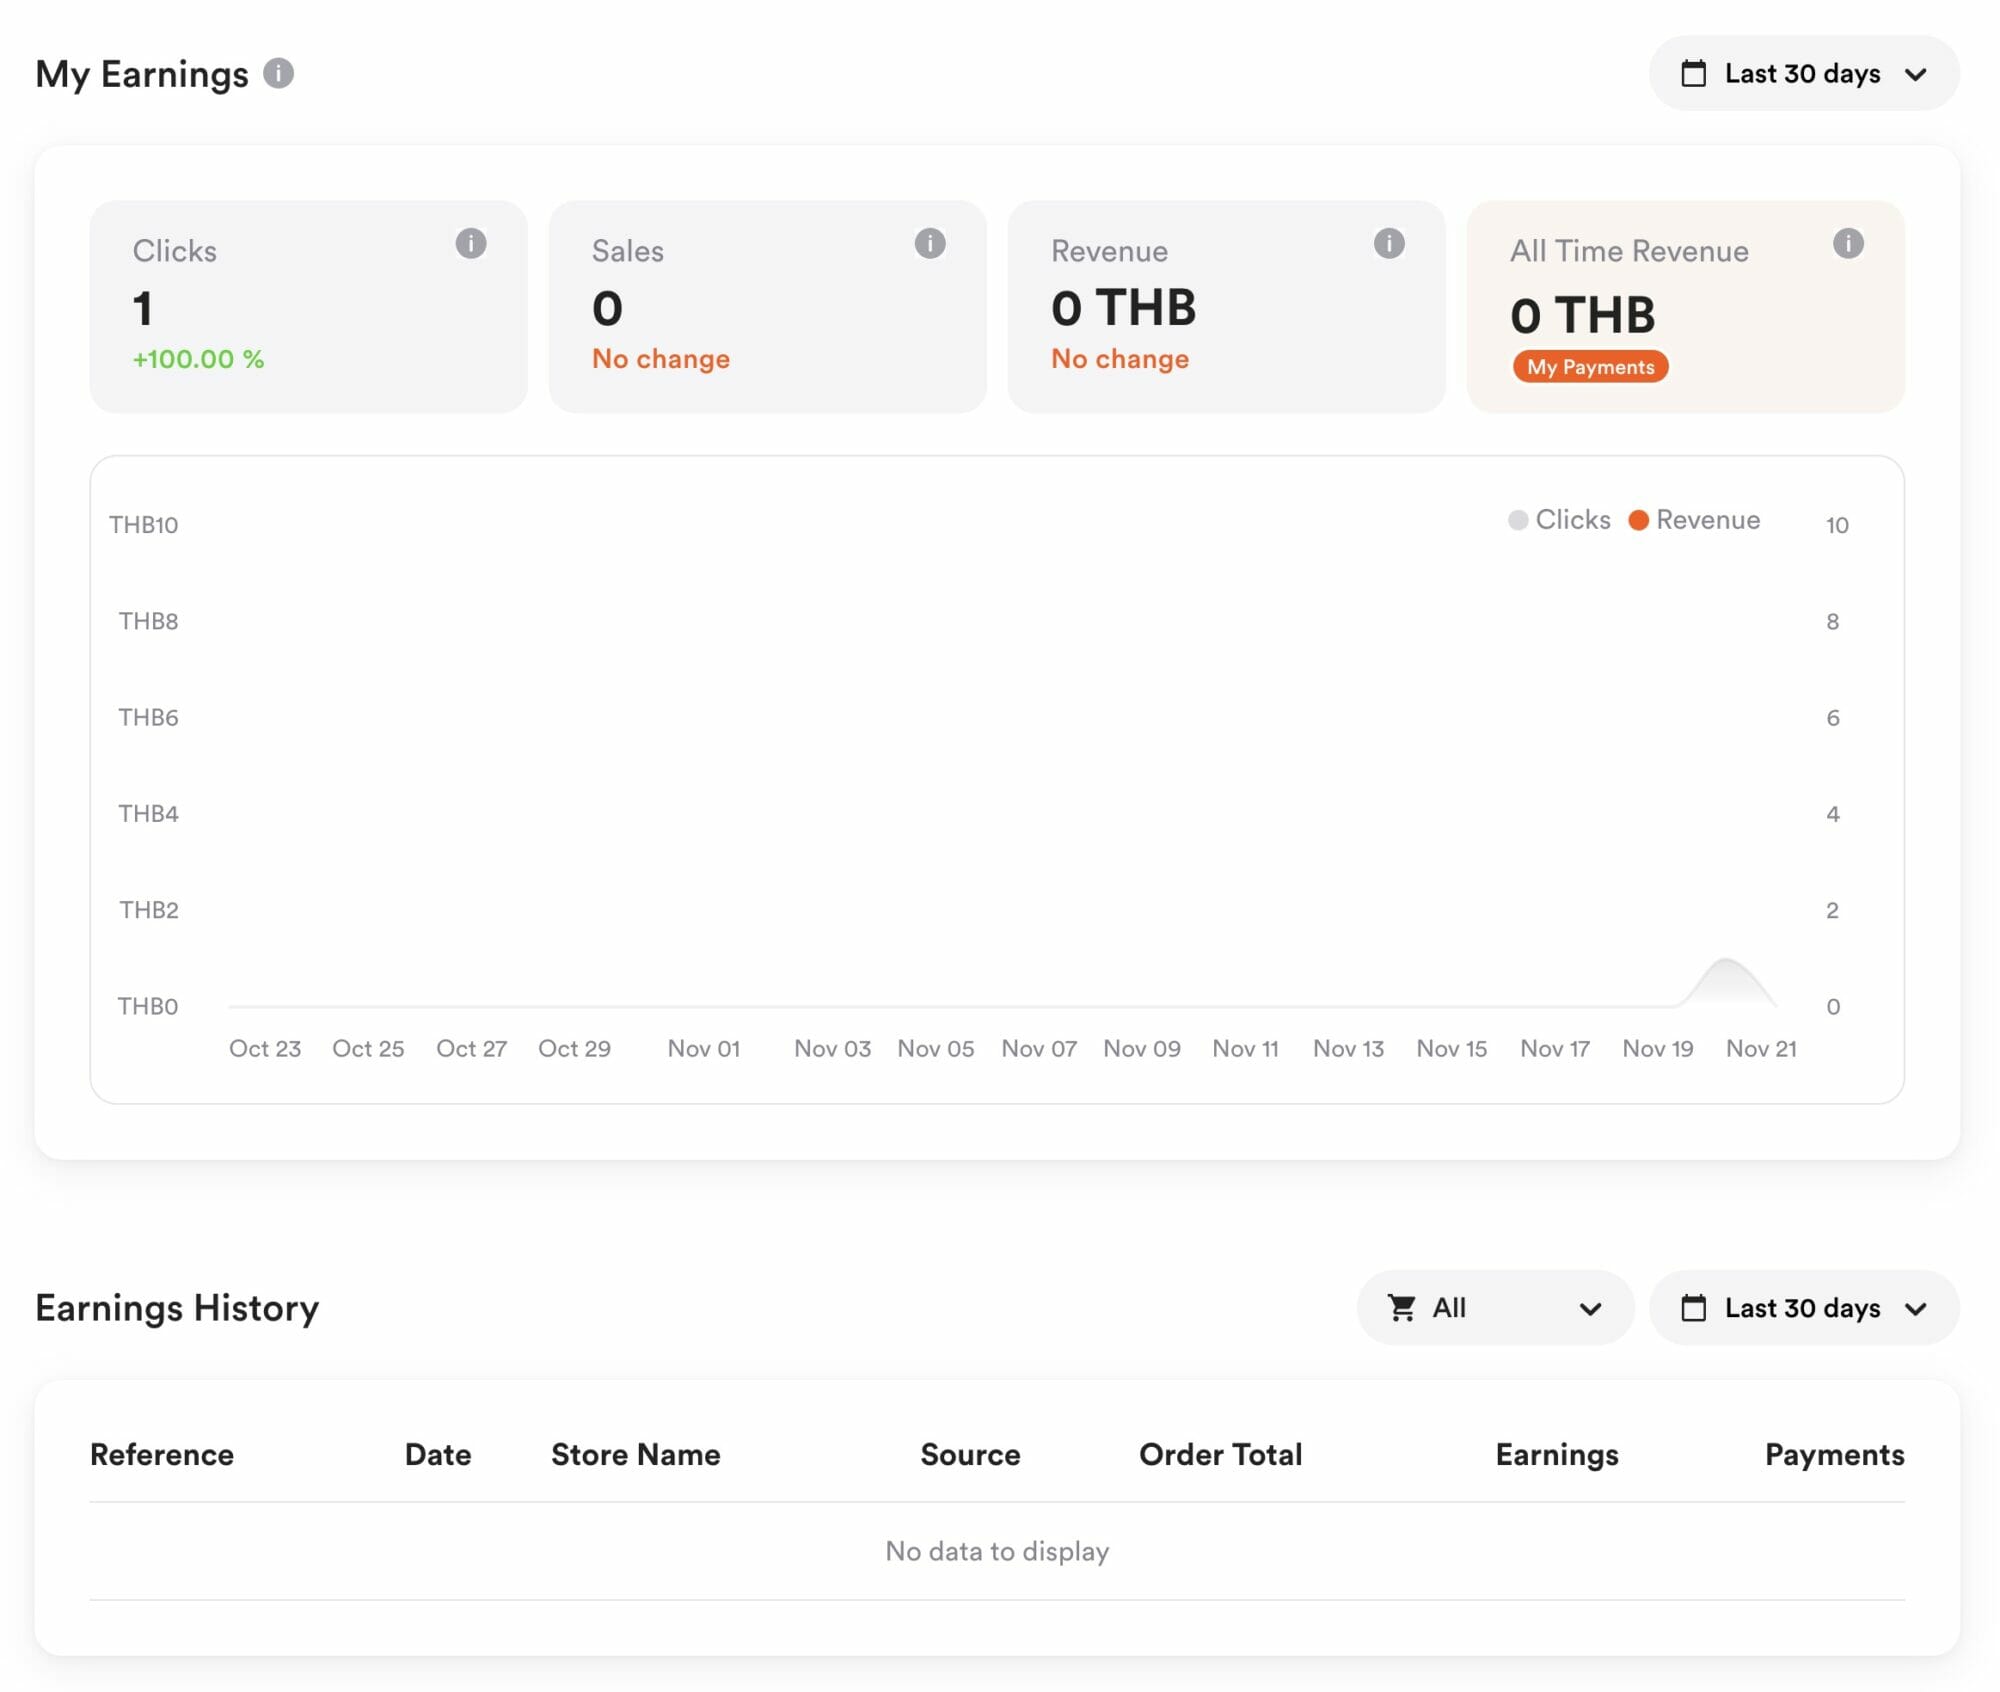The image size is (2000, 1692).
Task: Click the All Time Revenue info icon
Action: pos(1847,243)
